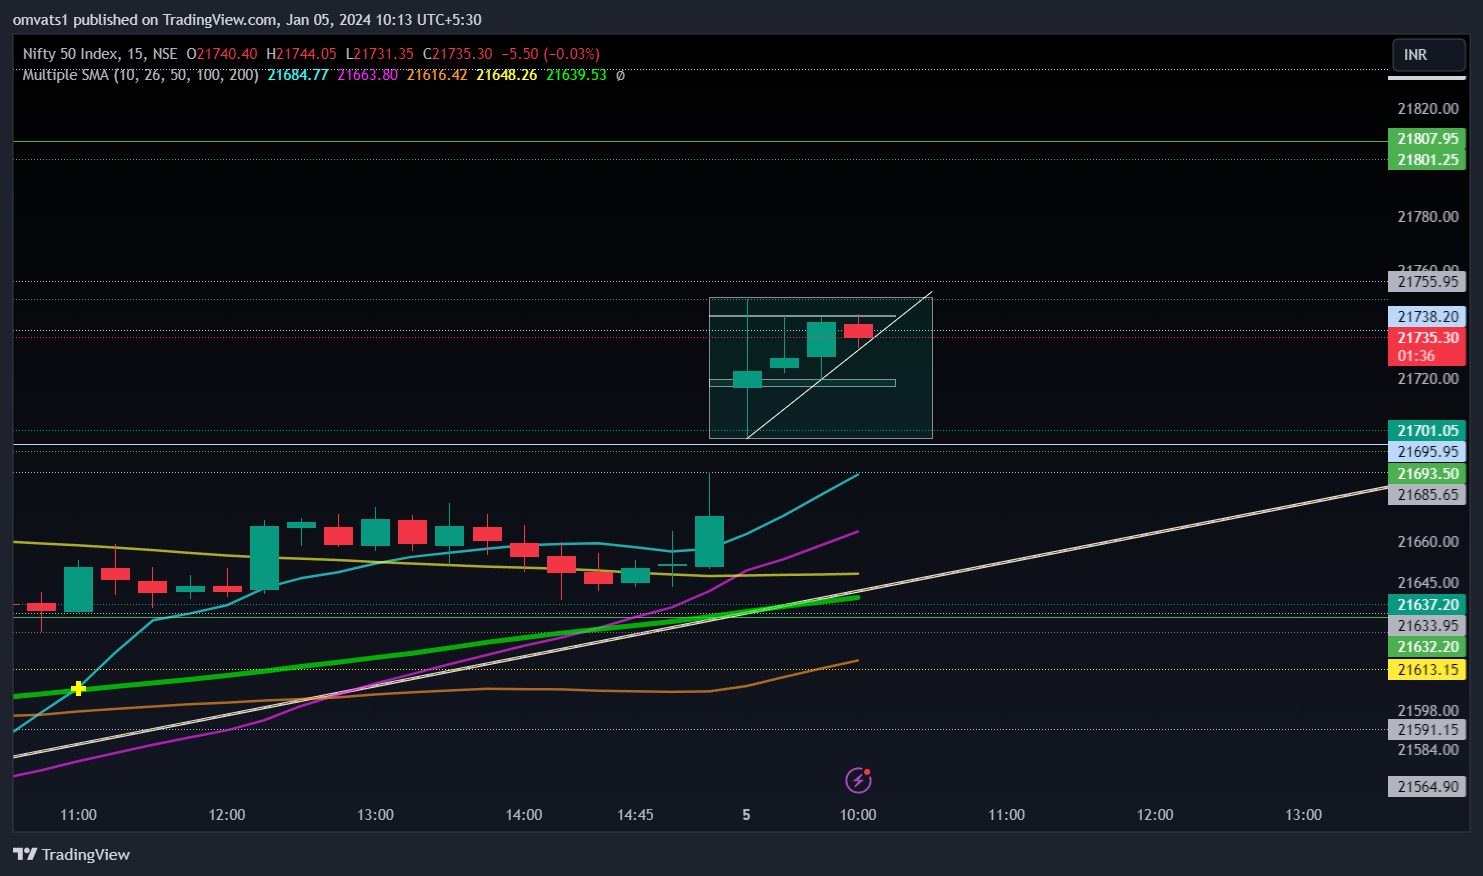Viewport: 1483px width, 876px height.
Task: Select the green 21632.20 price label
Action: tap(1427, 647)
